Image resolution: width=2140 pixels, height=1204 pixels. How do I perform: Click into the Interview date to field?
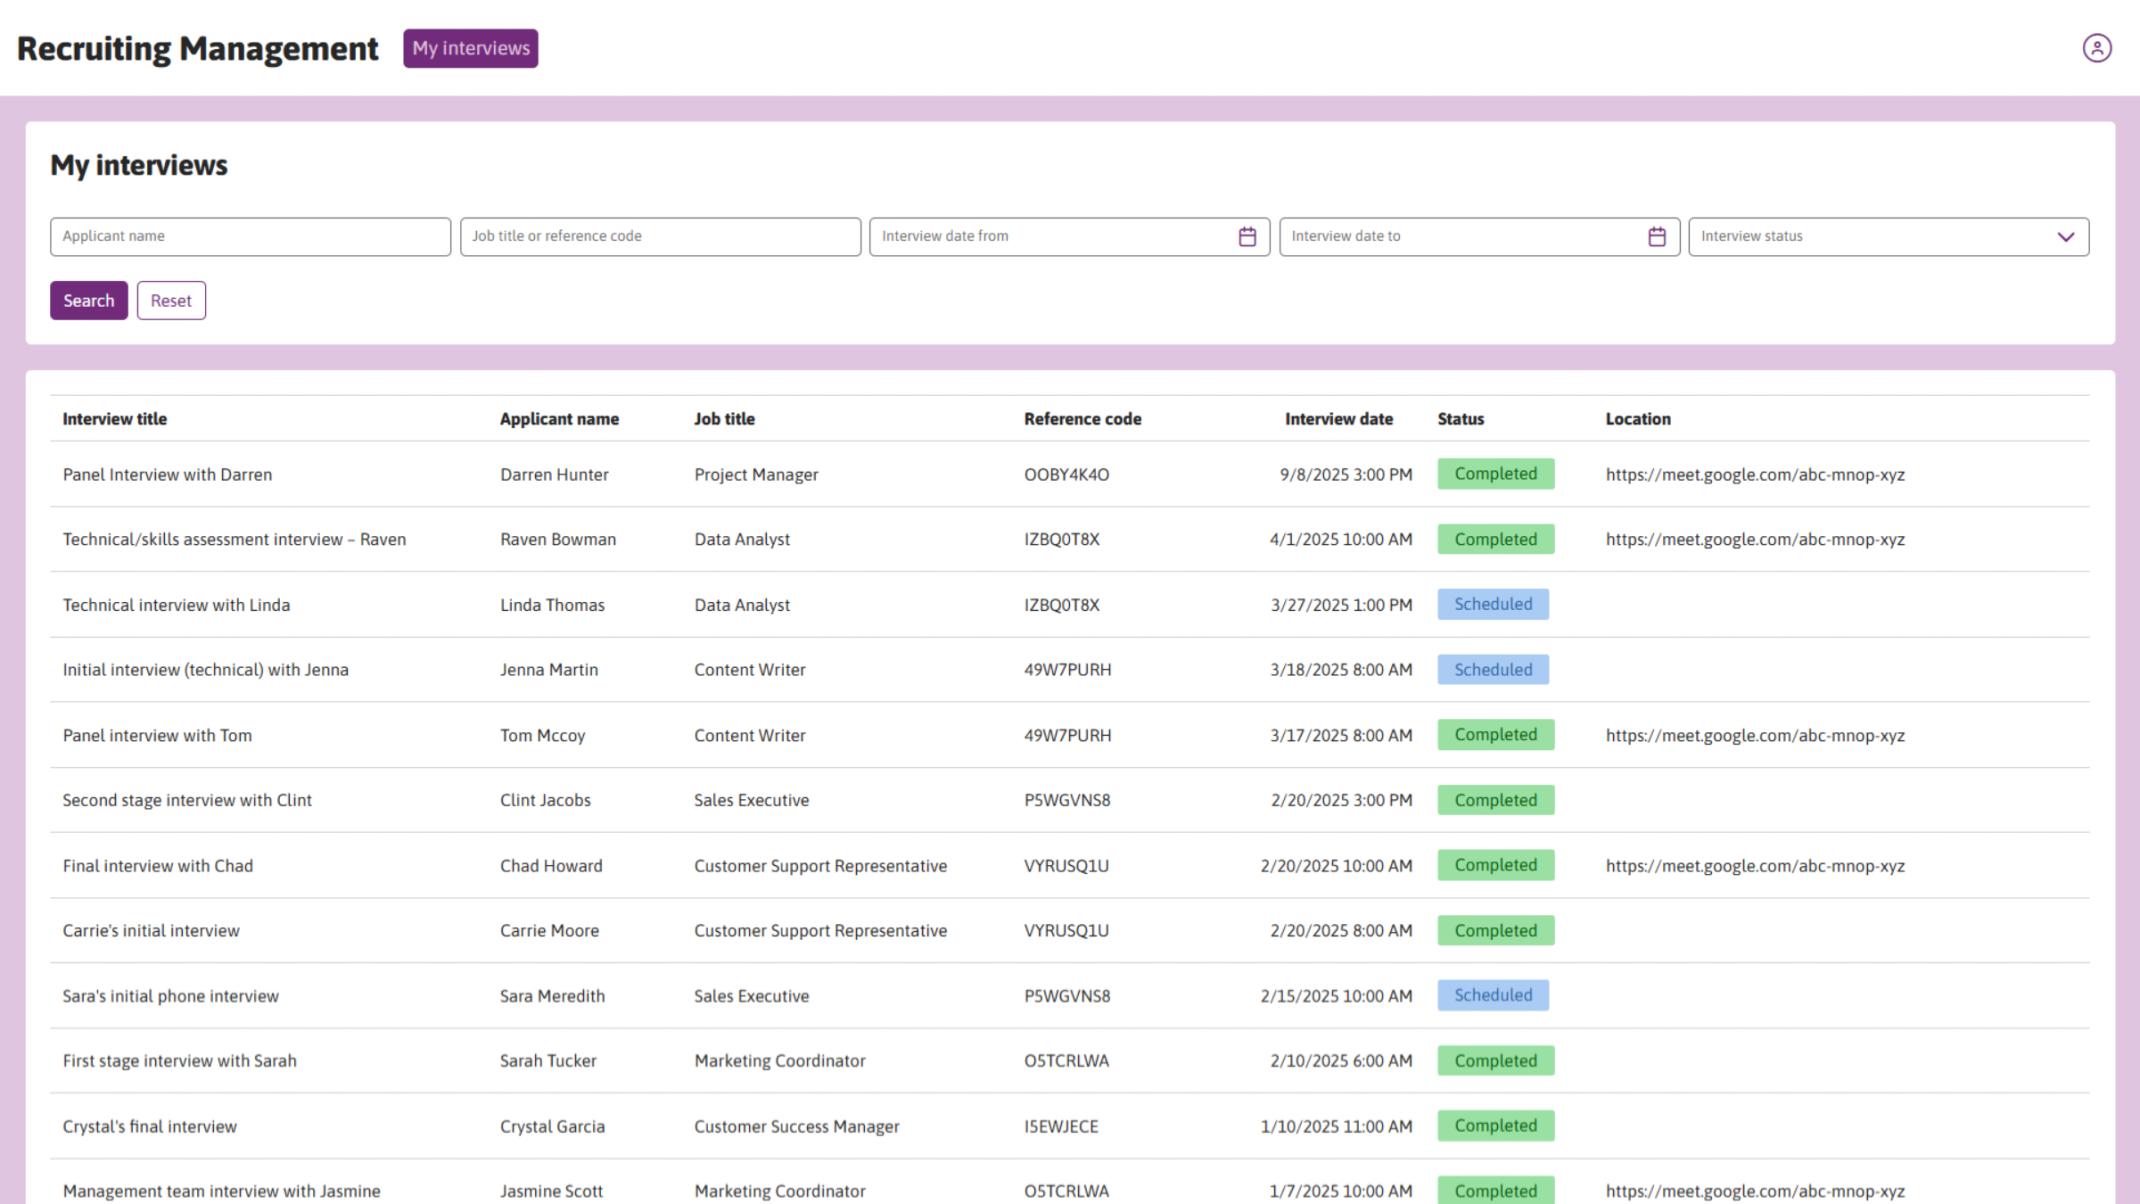pos(1479,237)
